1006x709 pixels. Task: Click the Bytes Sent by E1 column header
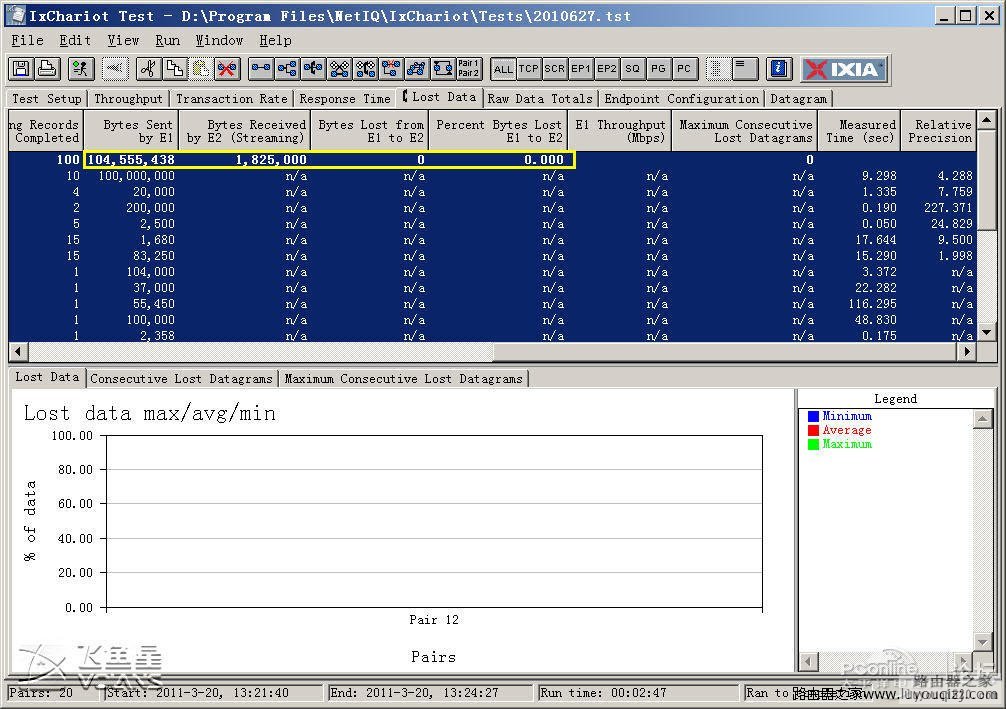[131, 131]
